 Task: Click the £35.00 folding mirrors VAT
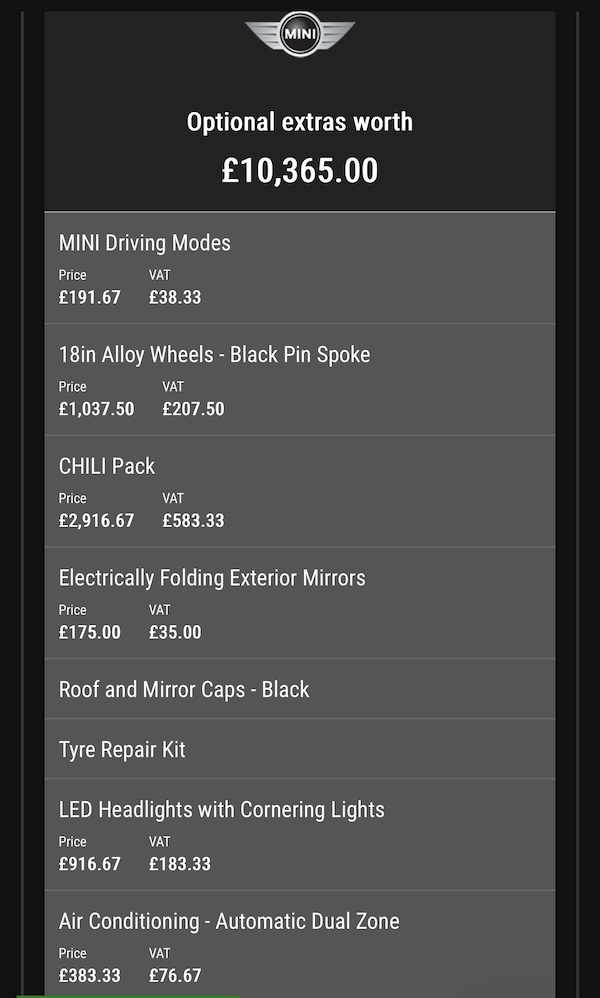coord(175,633)
